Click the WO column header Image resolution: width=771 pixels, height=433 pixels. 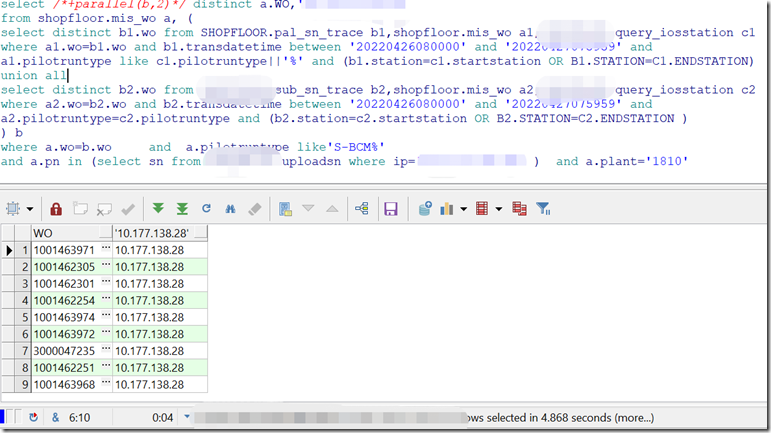72,233
